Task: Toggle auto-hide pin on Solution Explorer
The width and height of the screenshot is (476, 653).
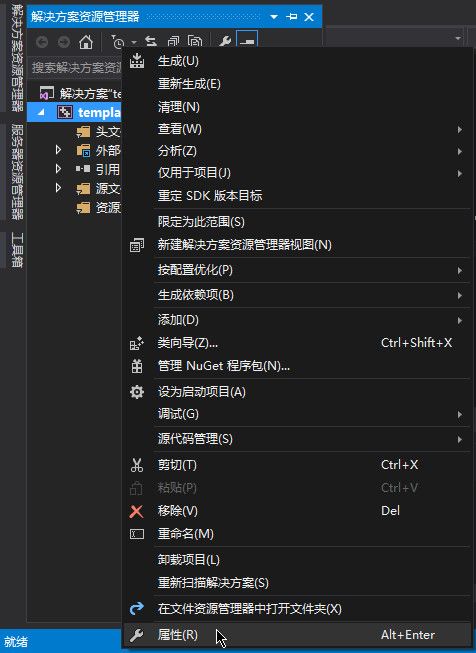Action: pos(292,17)
